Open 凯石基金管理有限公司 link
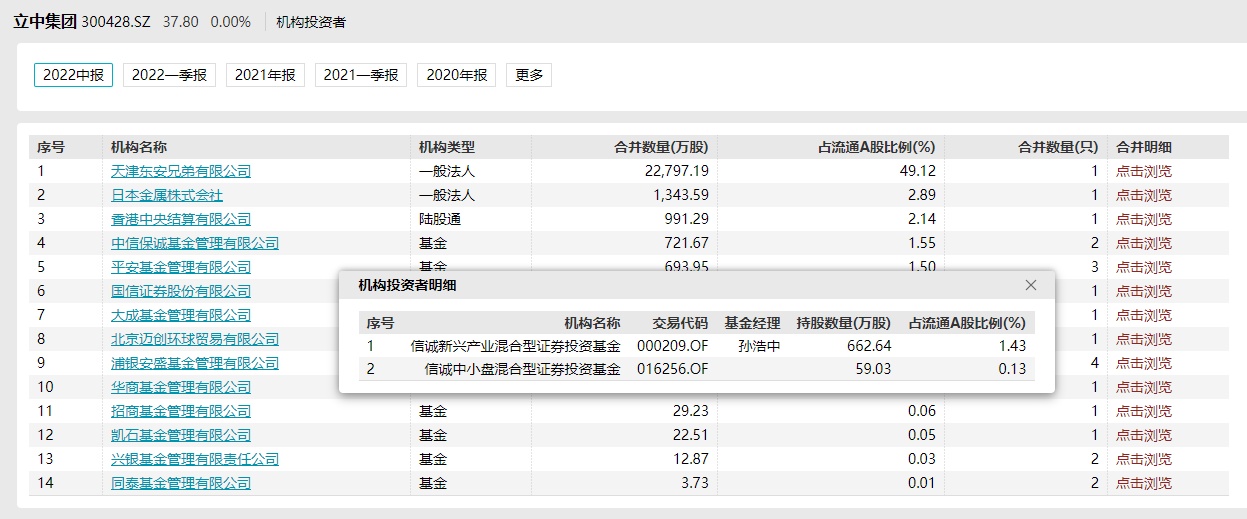Image resolution: width=1247 pixels, height=519 pixels. pyautogui.click(x=181, y=435)
